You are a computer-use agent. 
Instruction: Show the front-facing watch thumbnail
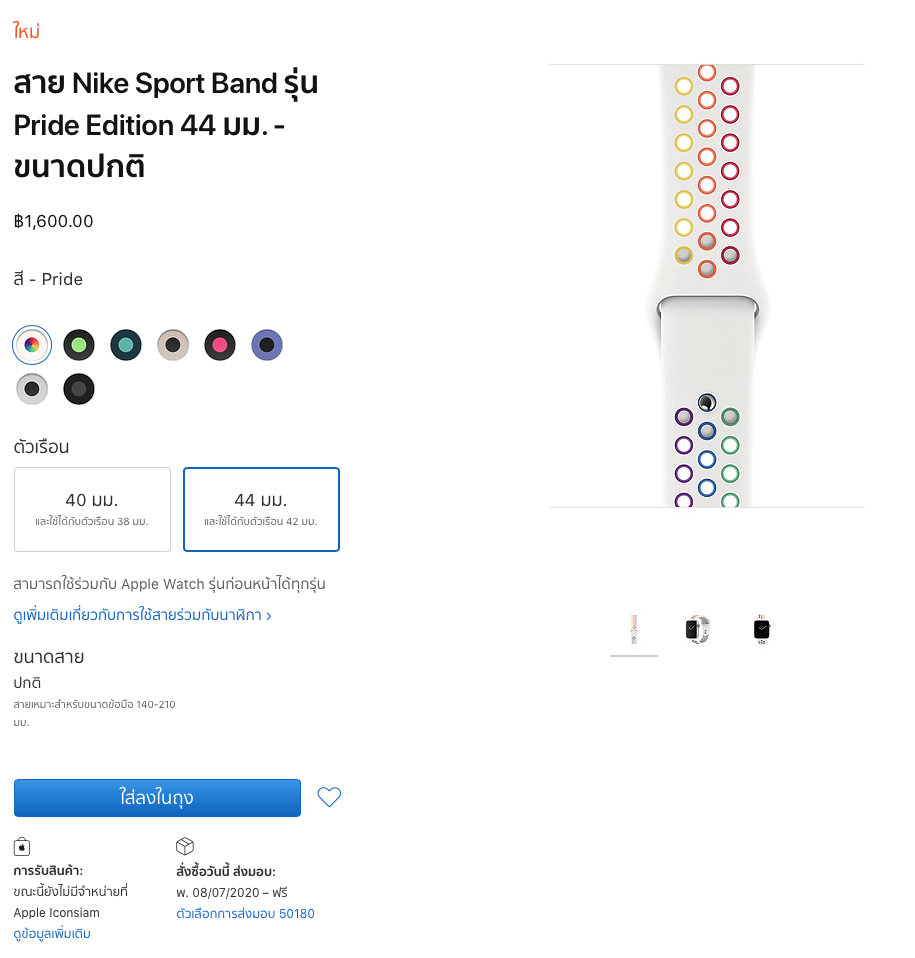click(x=762, y=630)
